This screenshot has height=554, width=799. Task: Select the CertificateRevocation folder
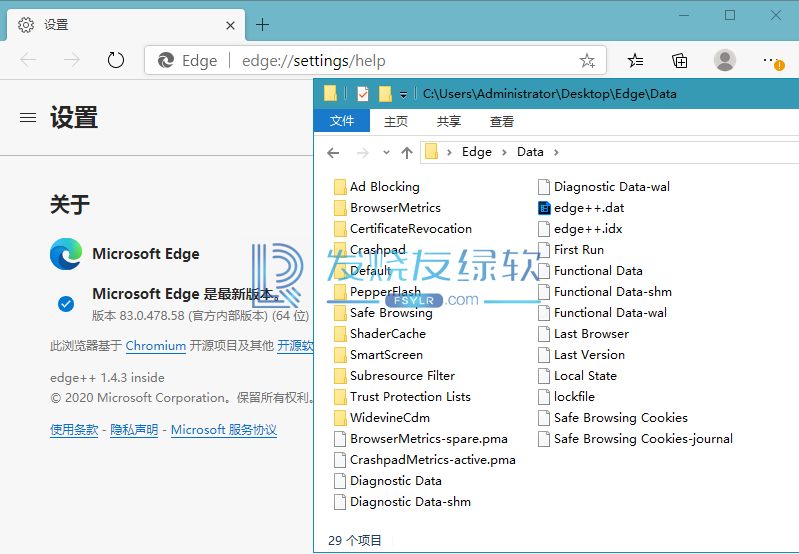pyautogui.click(x=403, y=228)
